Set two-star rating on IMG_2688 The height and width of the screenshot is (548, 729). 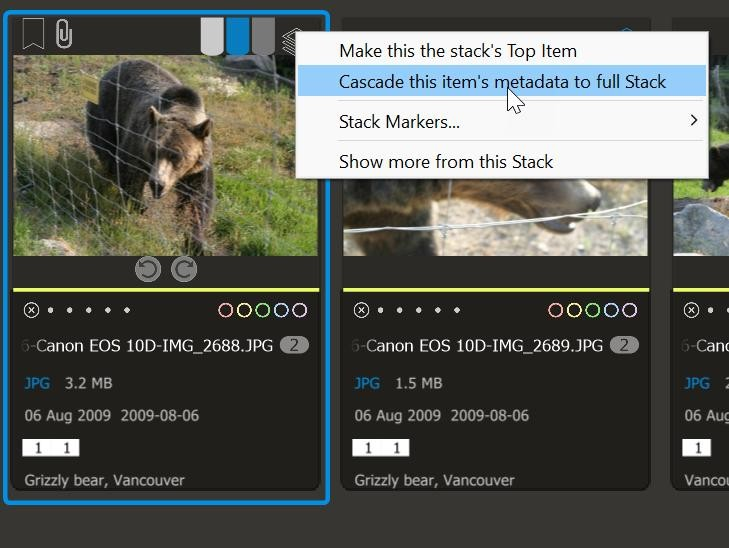pyautogui.click(x=69, y=310)
